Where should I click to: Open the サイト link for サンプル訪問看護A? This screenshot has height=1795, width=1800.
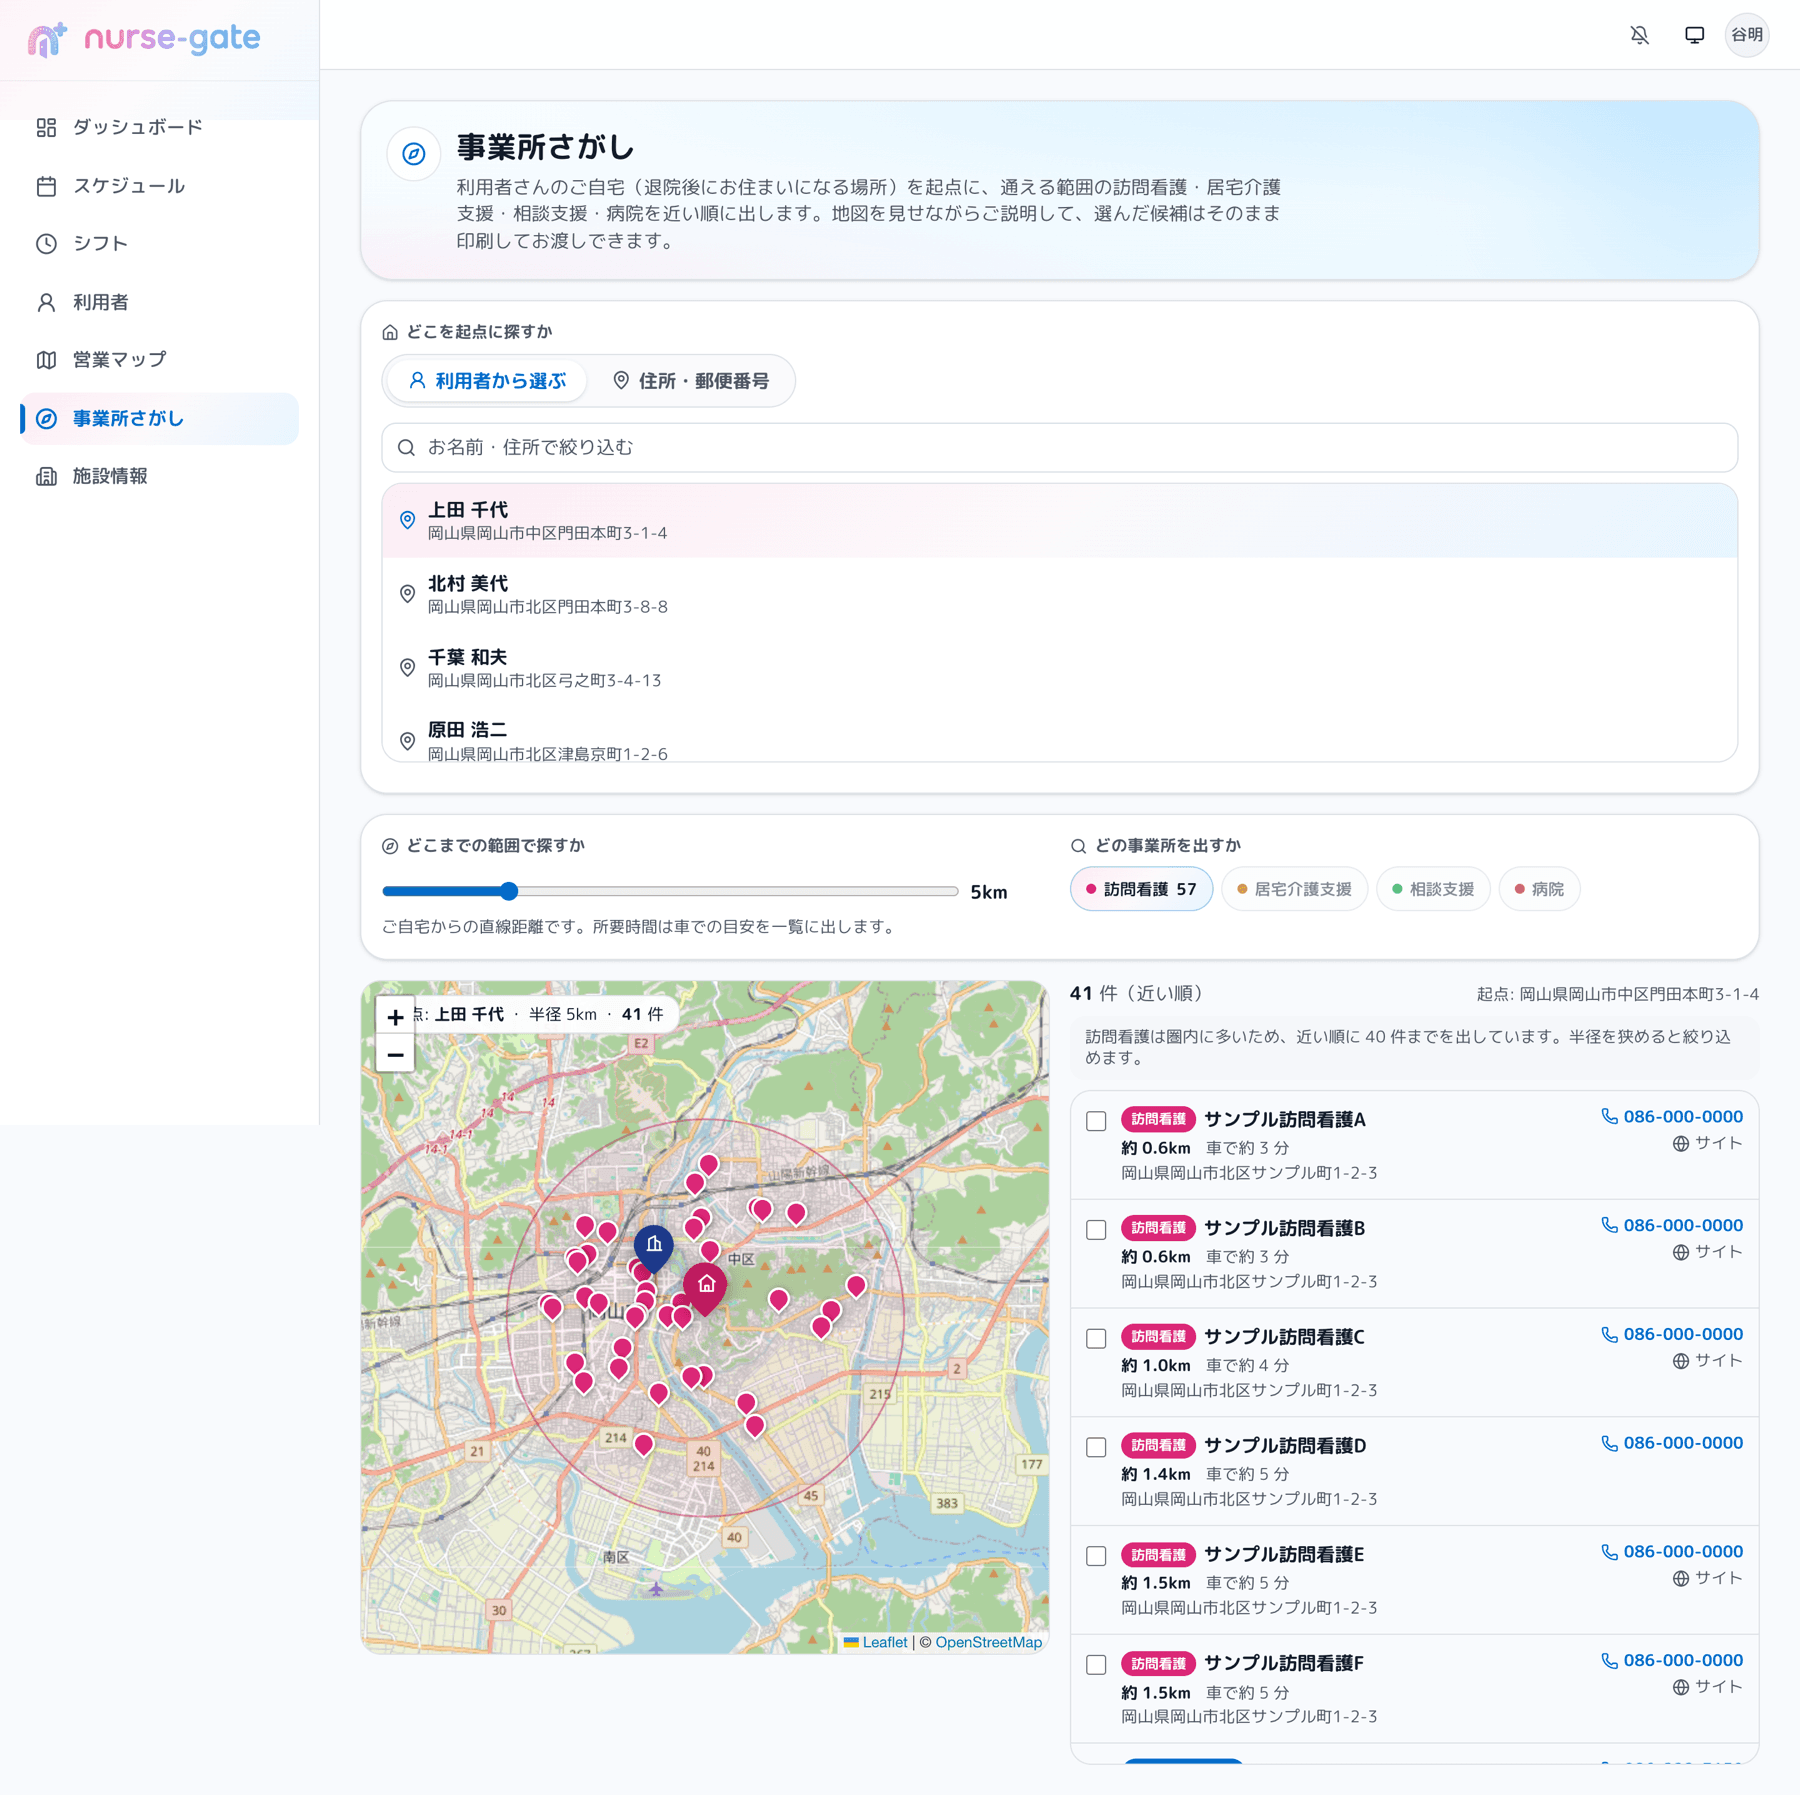tap(1707, 1144)
